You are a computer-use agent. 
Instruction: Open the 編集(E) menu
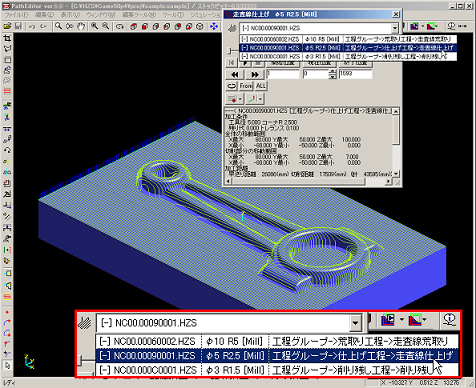(44, 15)
